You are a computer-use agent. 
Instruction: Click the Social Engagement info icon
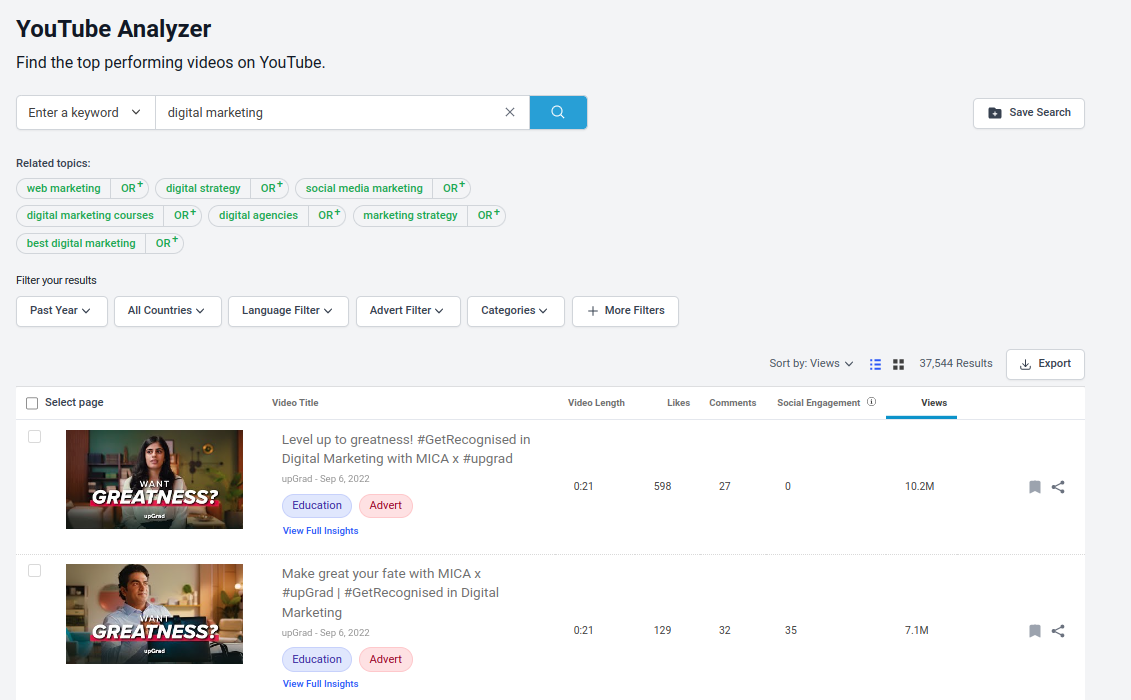pos(871,402)
